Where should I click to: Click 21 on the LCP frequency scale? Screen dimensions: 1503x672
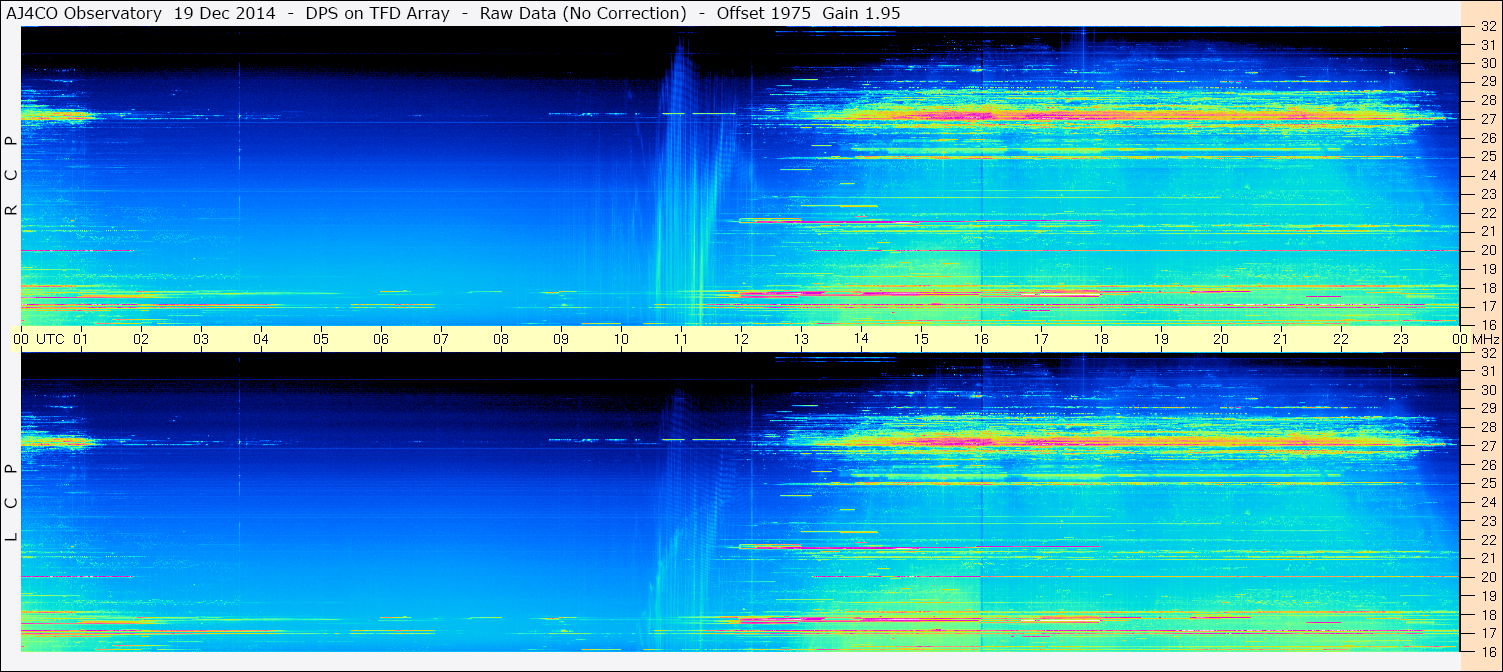click(x=1487, y=558)
